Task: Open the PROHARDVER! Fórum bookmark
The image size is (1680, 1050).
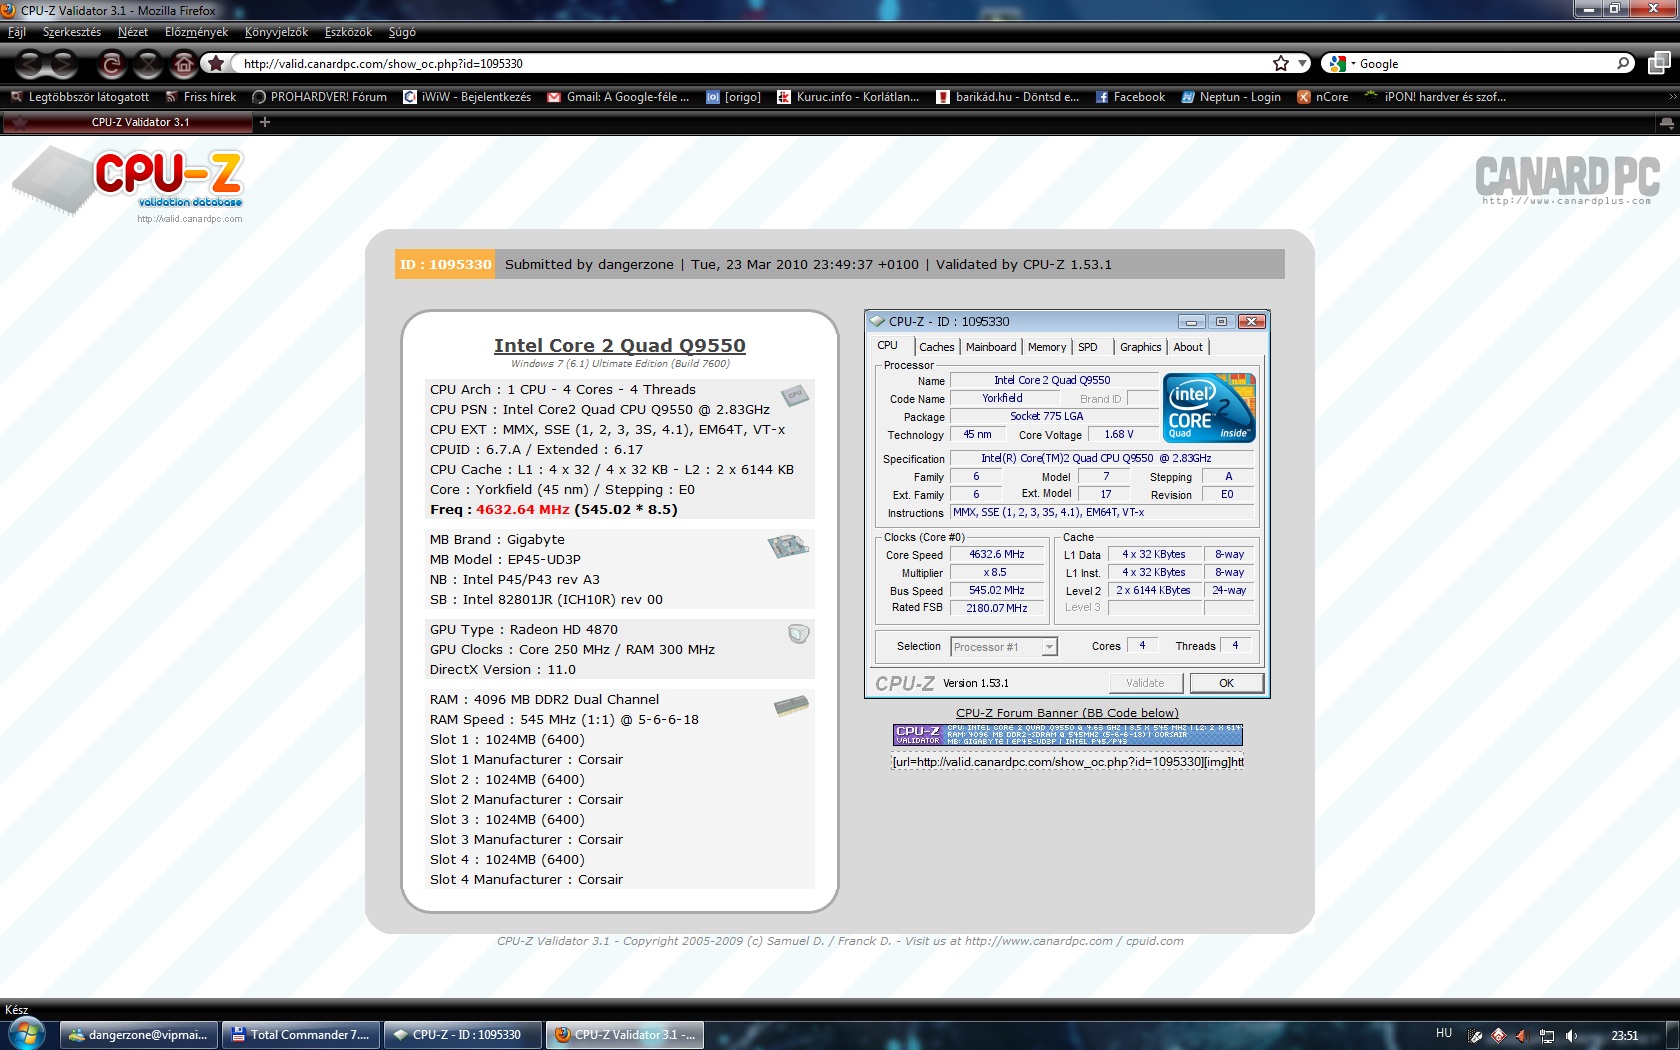Action: point(319,97)
